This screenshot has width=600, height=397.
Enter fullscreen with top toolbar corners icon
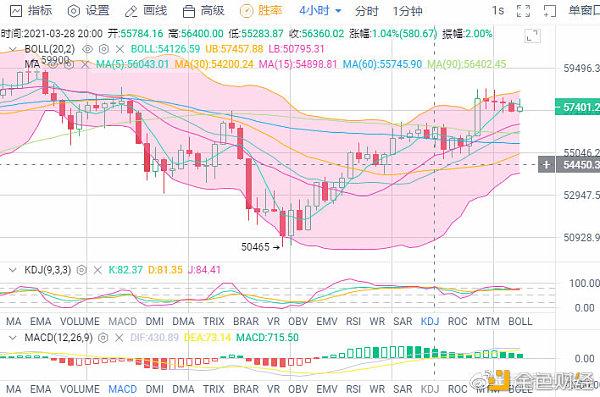point(523,11)
